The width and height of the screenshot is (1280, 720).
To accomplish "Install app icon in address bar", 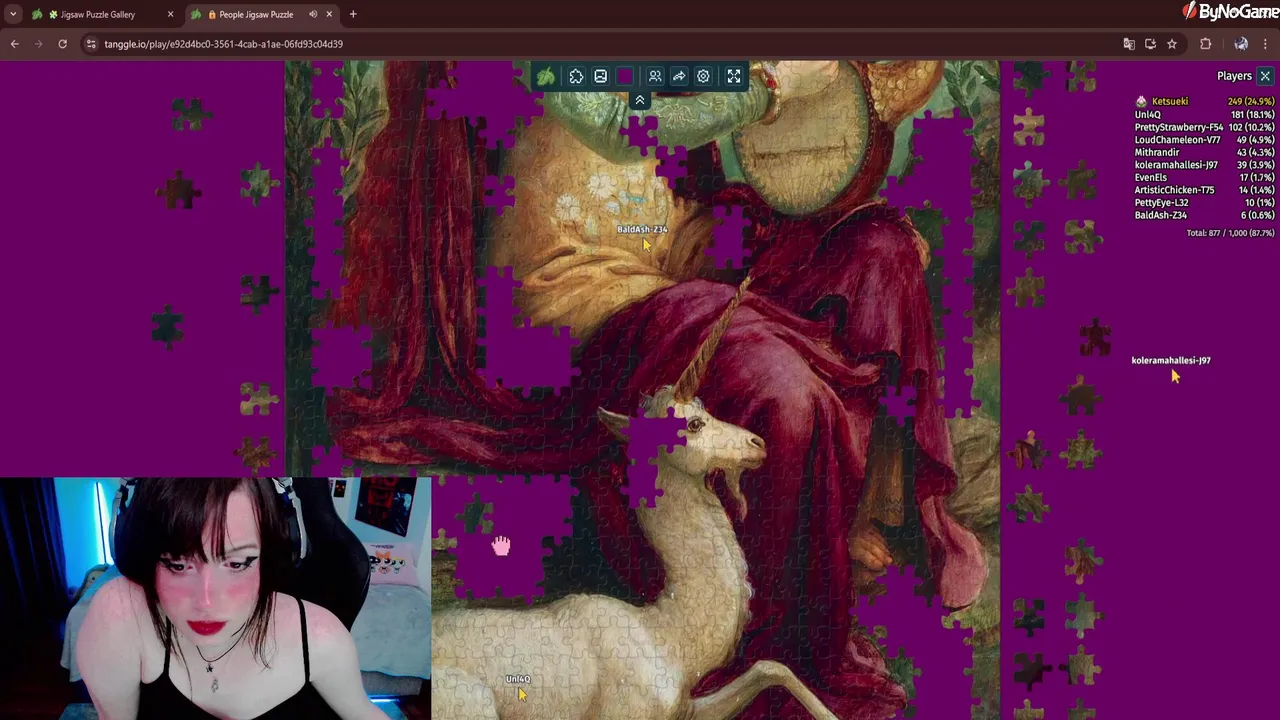I will (x=1150, y=44).
